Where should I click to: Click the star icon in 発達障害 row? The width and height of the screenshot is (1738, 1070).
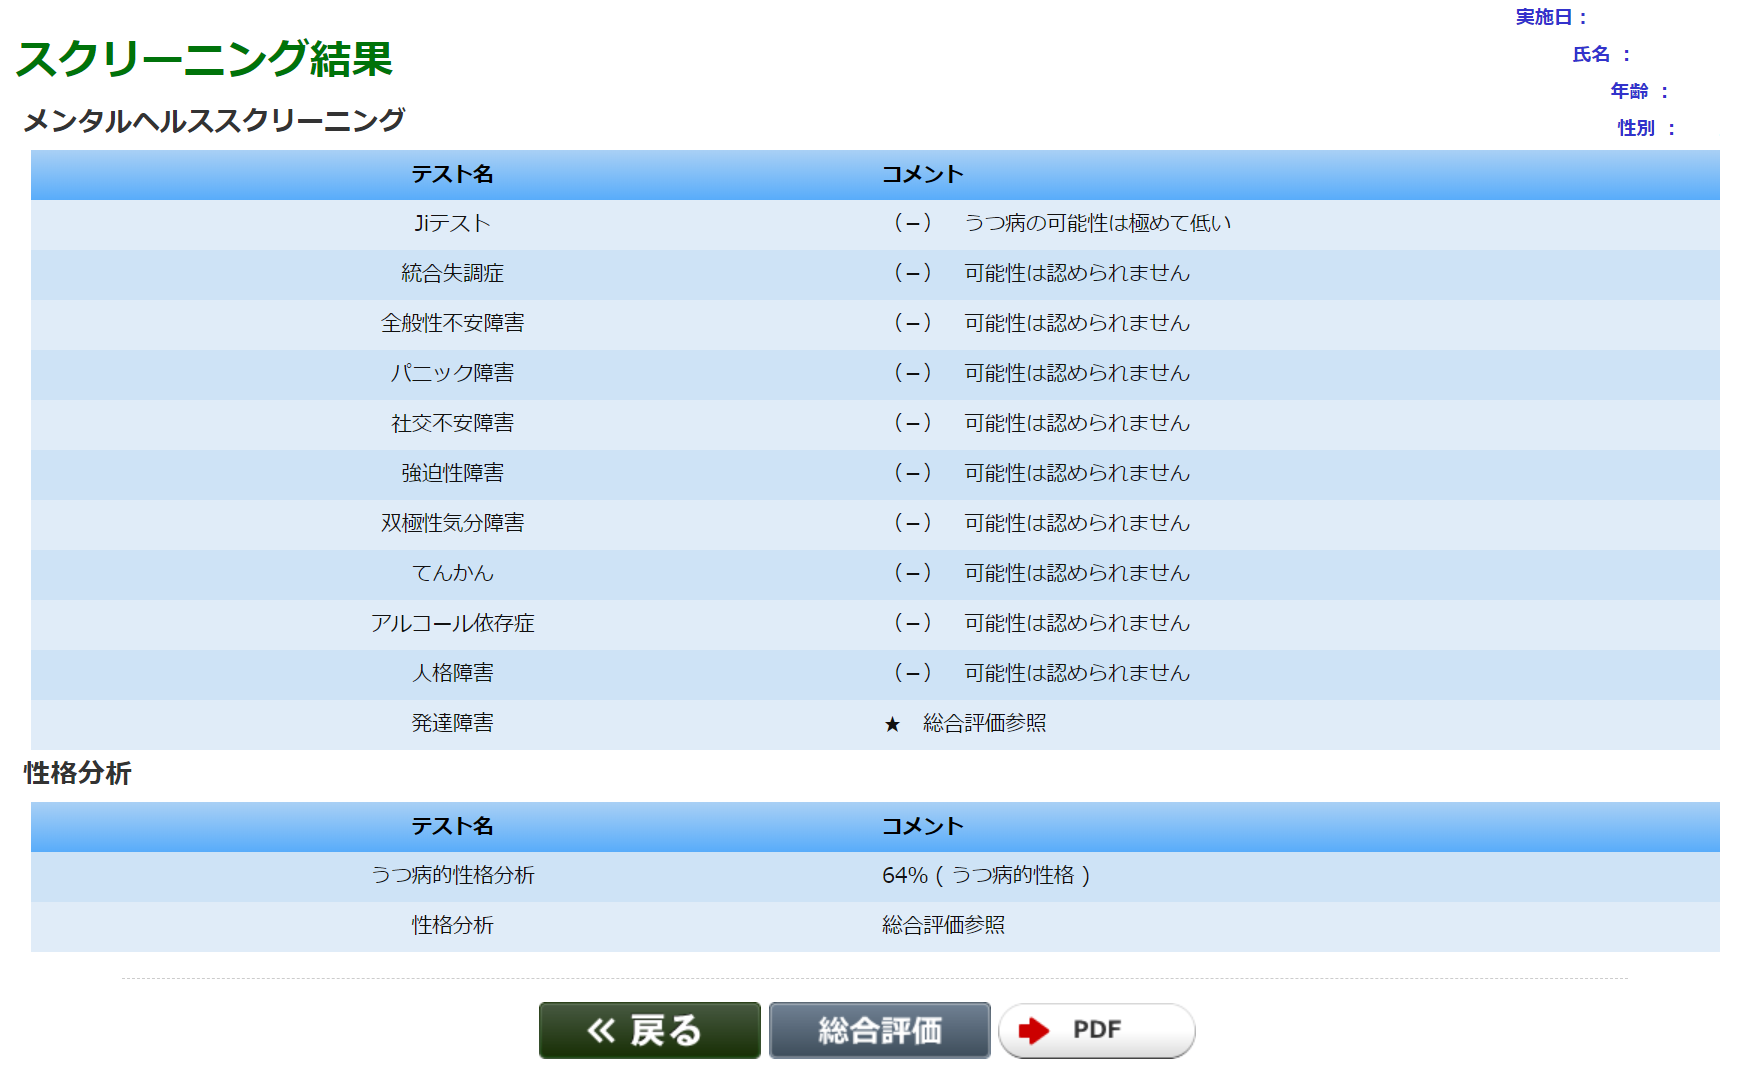point(892,724)
